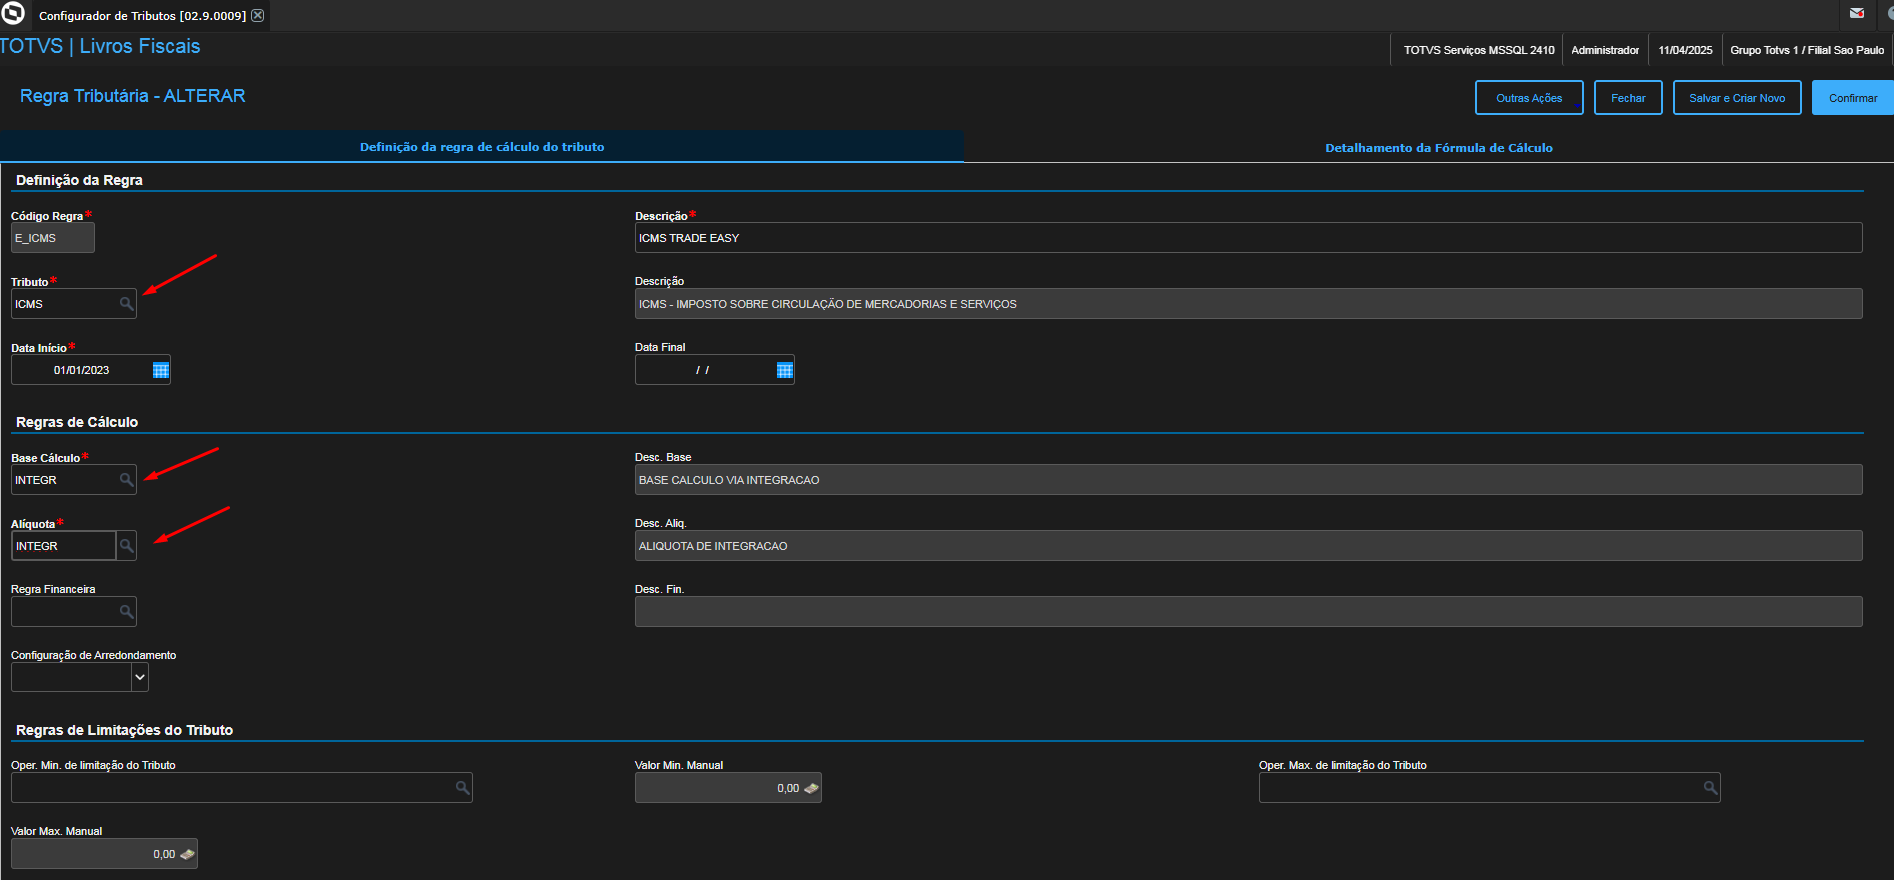The width and height of the screenshot is (1894, 880).
Task: Click the Oper. Max. de limitação search icon
Action: [1710, 788]
